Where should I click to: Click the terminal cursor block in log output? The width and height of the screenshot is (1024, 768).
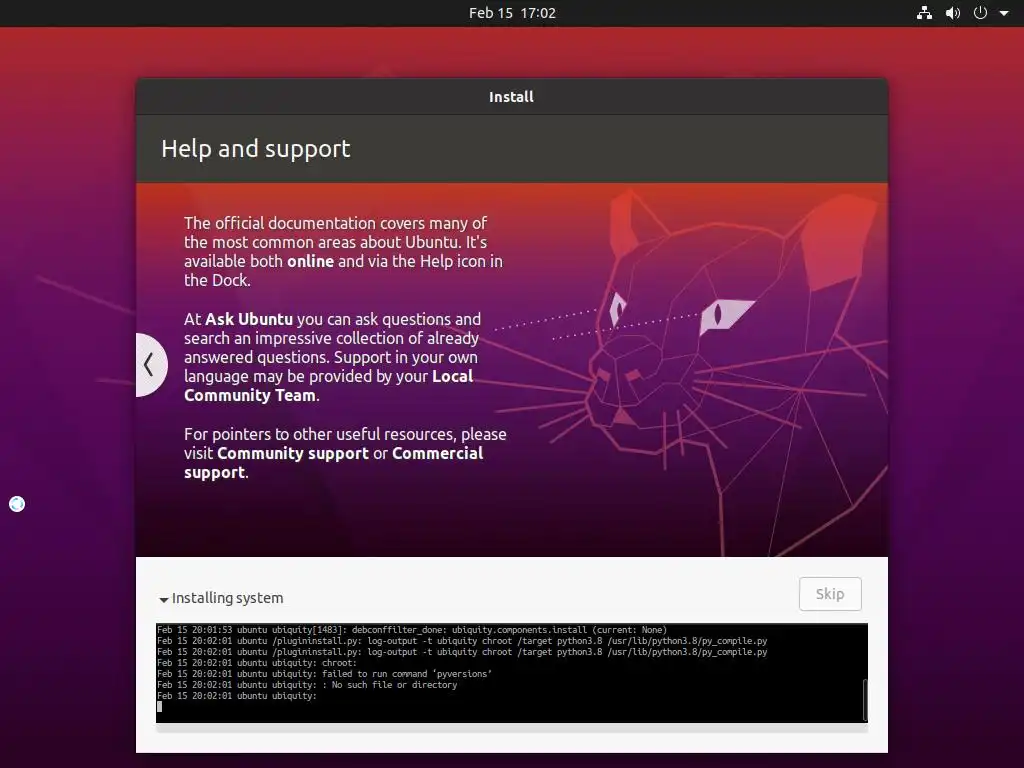[159, 707]
